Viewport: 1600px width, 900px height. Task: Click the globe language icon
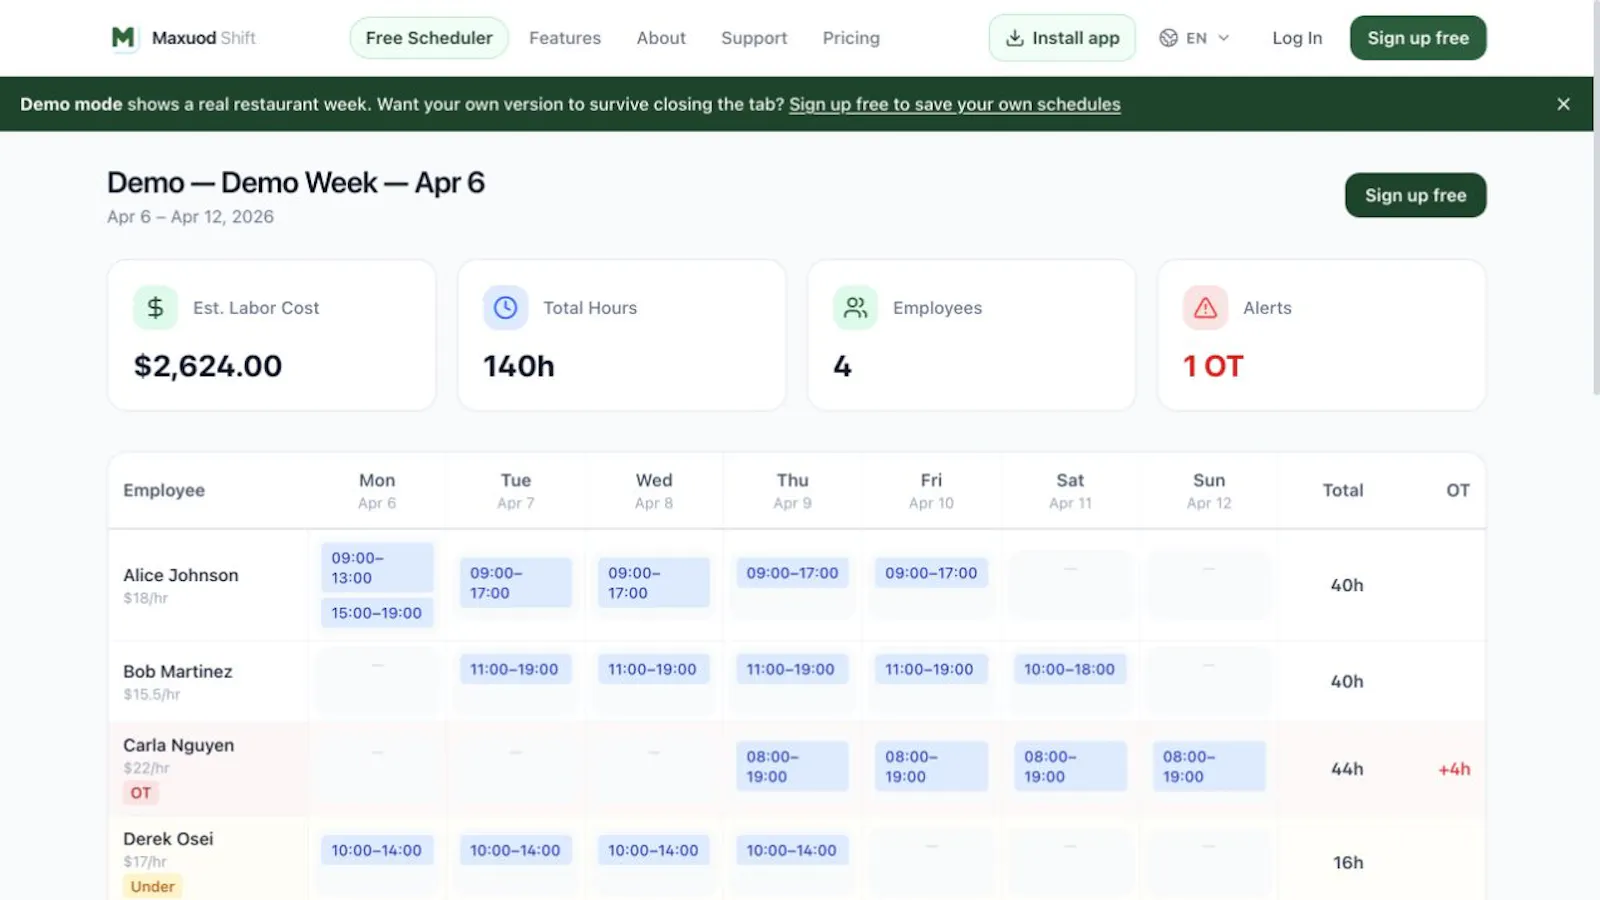coord(1168,38)
